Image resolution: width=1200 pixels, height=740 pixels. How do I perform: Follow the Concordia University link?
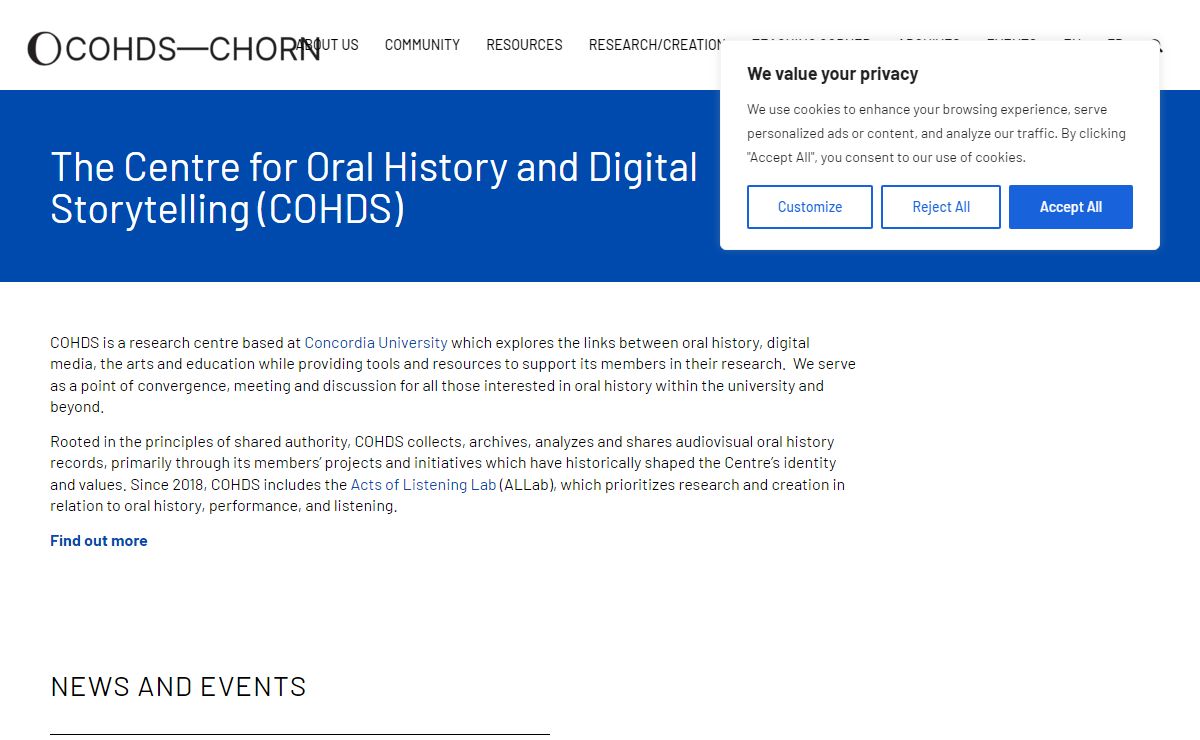click(376, 343)
